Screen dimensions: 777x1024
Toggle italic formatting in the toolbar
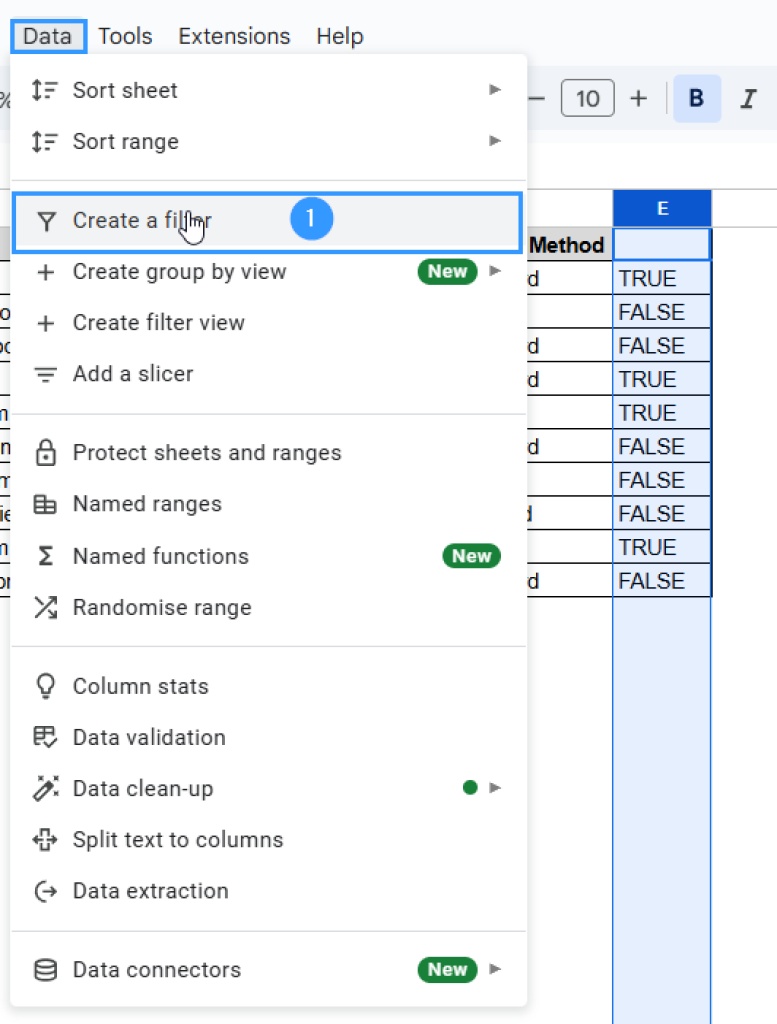[748, 98]
